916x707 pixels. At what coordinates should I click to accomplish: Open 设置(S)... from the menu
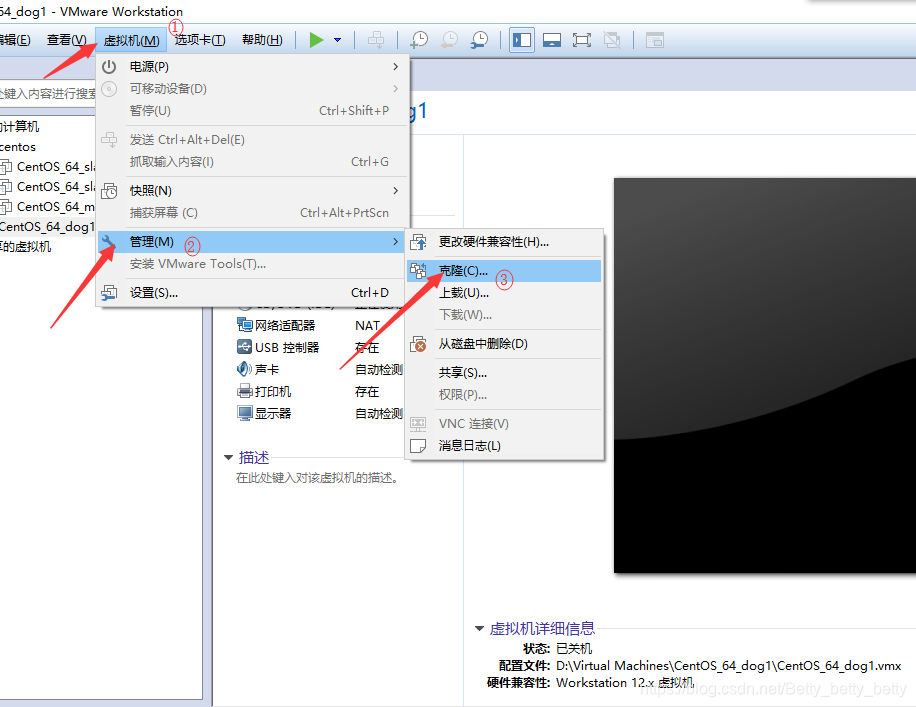point(252,293)
